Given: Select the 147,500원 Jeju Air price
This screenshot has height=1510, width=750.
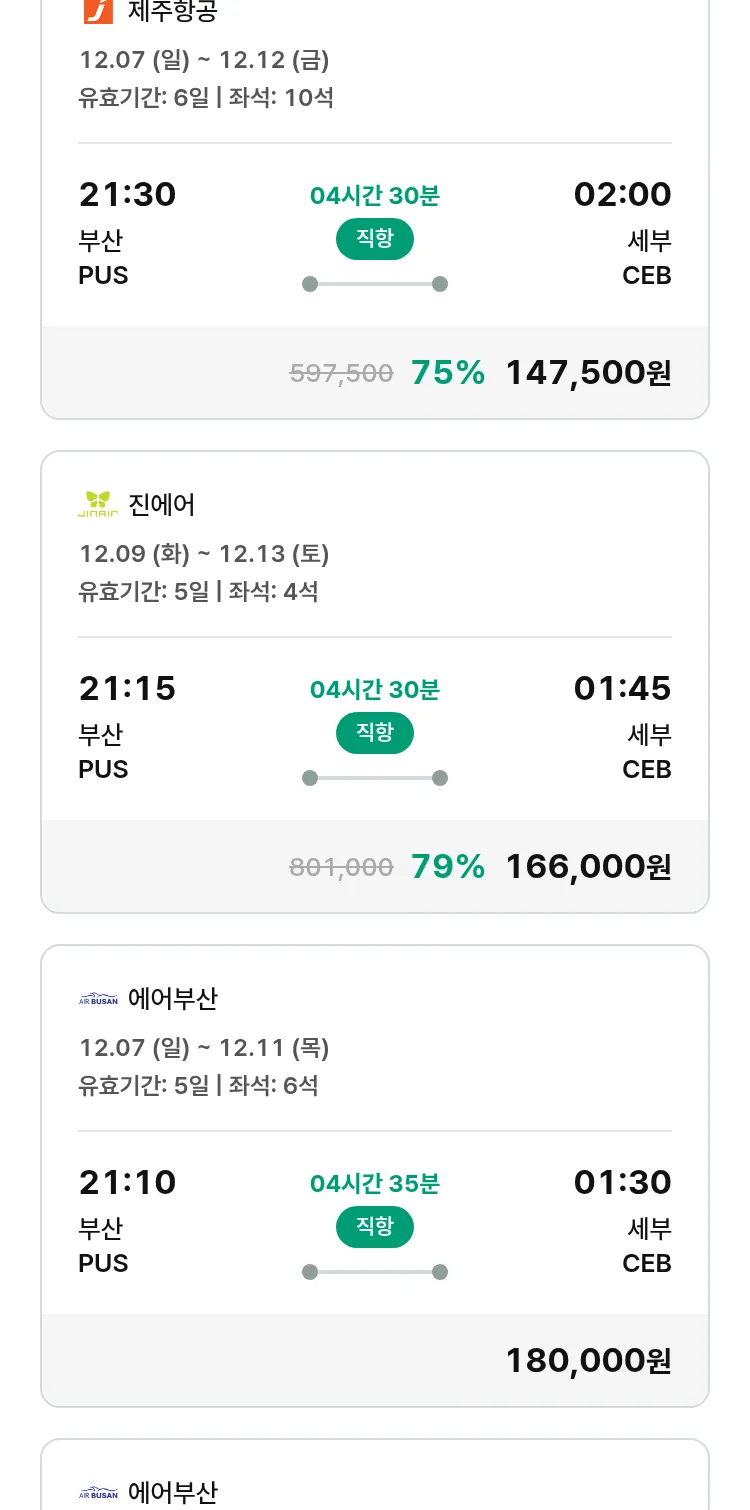Looking at the screenshot, I should [588, 373].
